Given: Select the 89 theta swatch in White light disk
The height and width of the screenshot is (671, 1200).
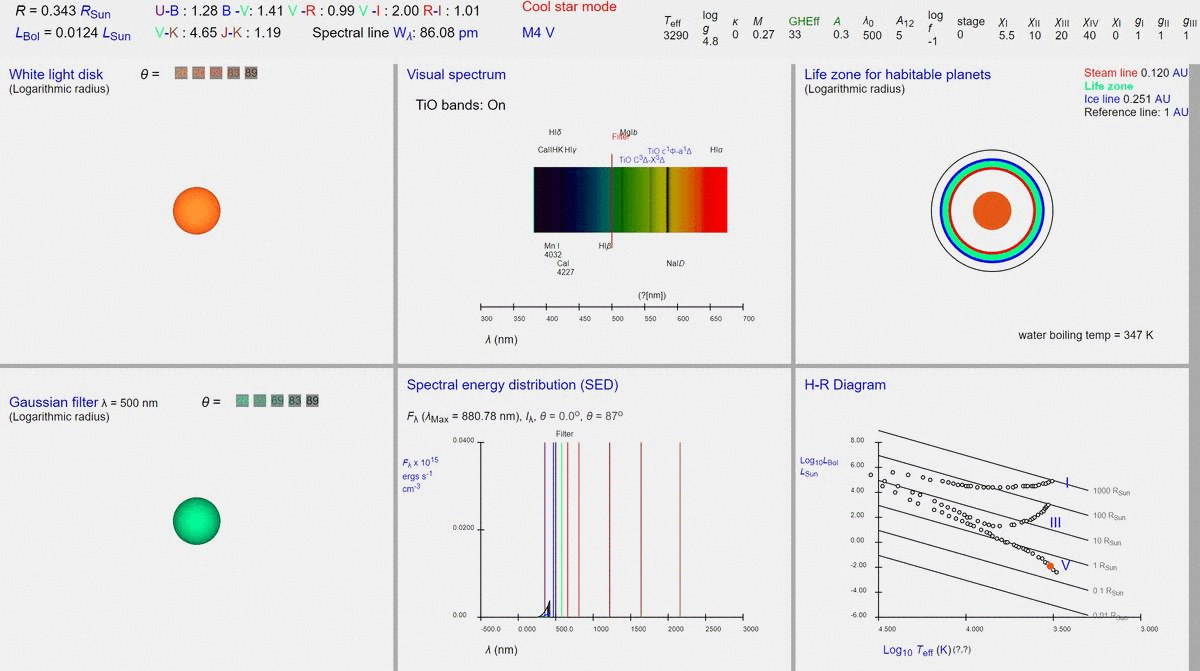Looking at the screenshot, I should [250, 73].
